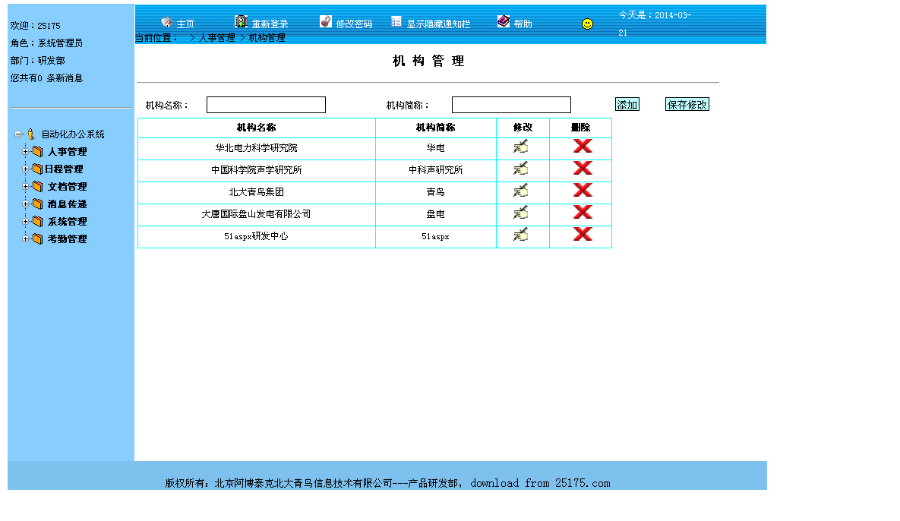Expand the 日程管理 tree node
The height and width of the screenshot is (521, 900).
(25, 169)
